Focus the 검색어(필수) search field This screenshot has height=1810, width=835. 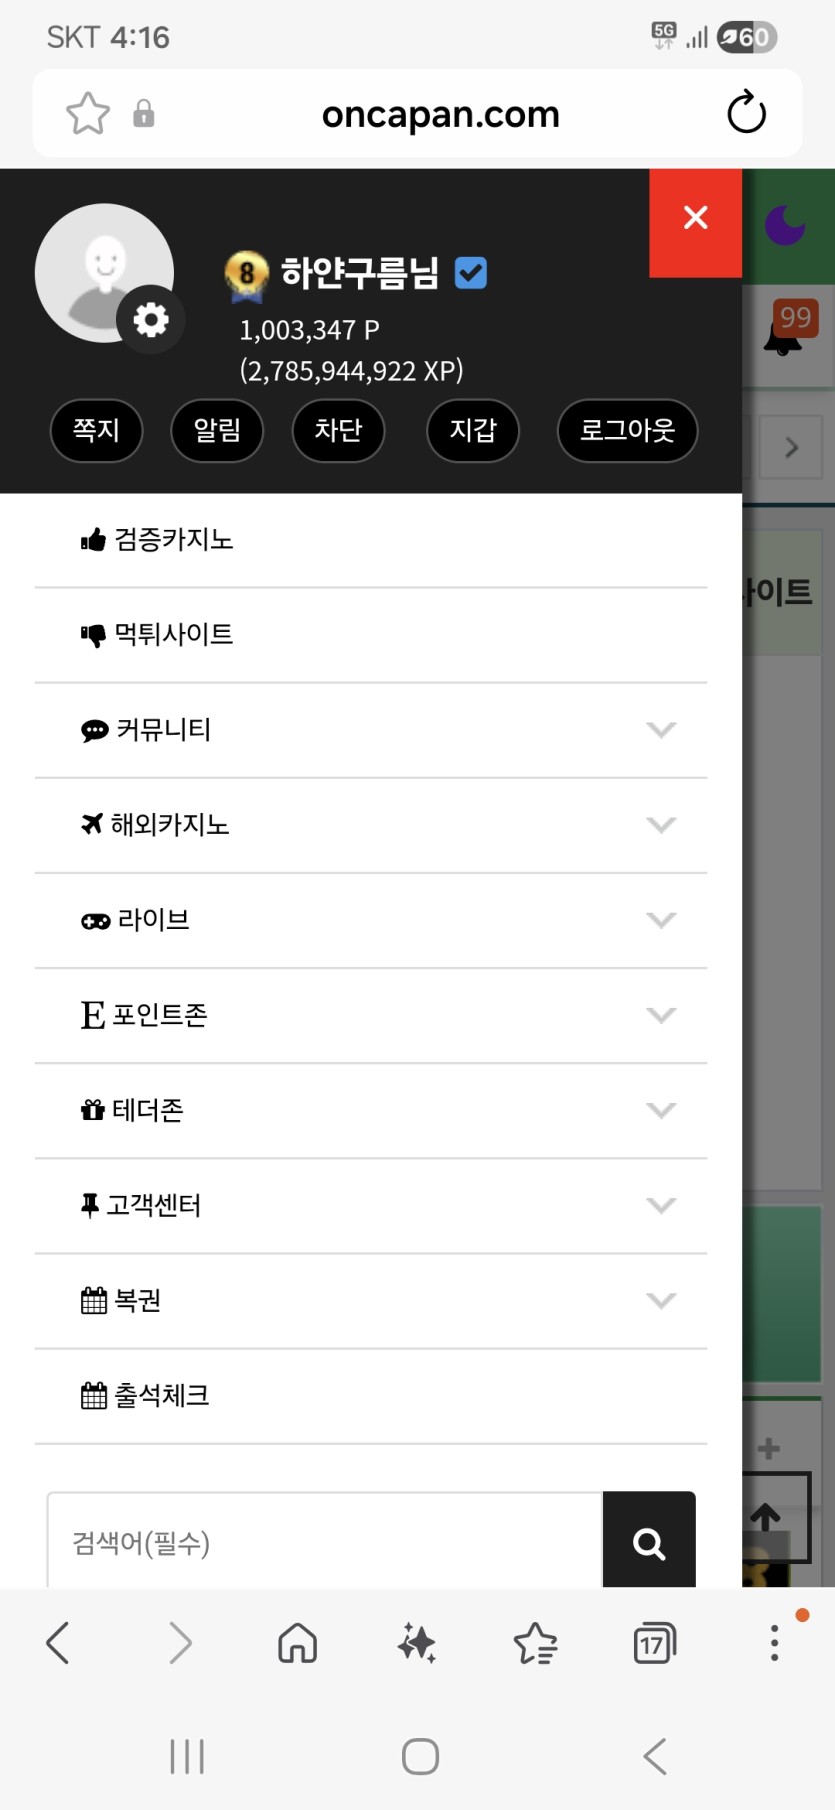pos(325,1541)
